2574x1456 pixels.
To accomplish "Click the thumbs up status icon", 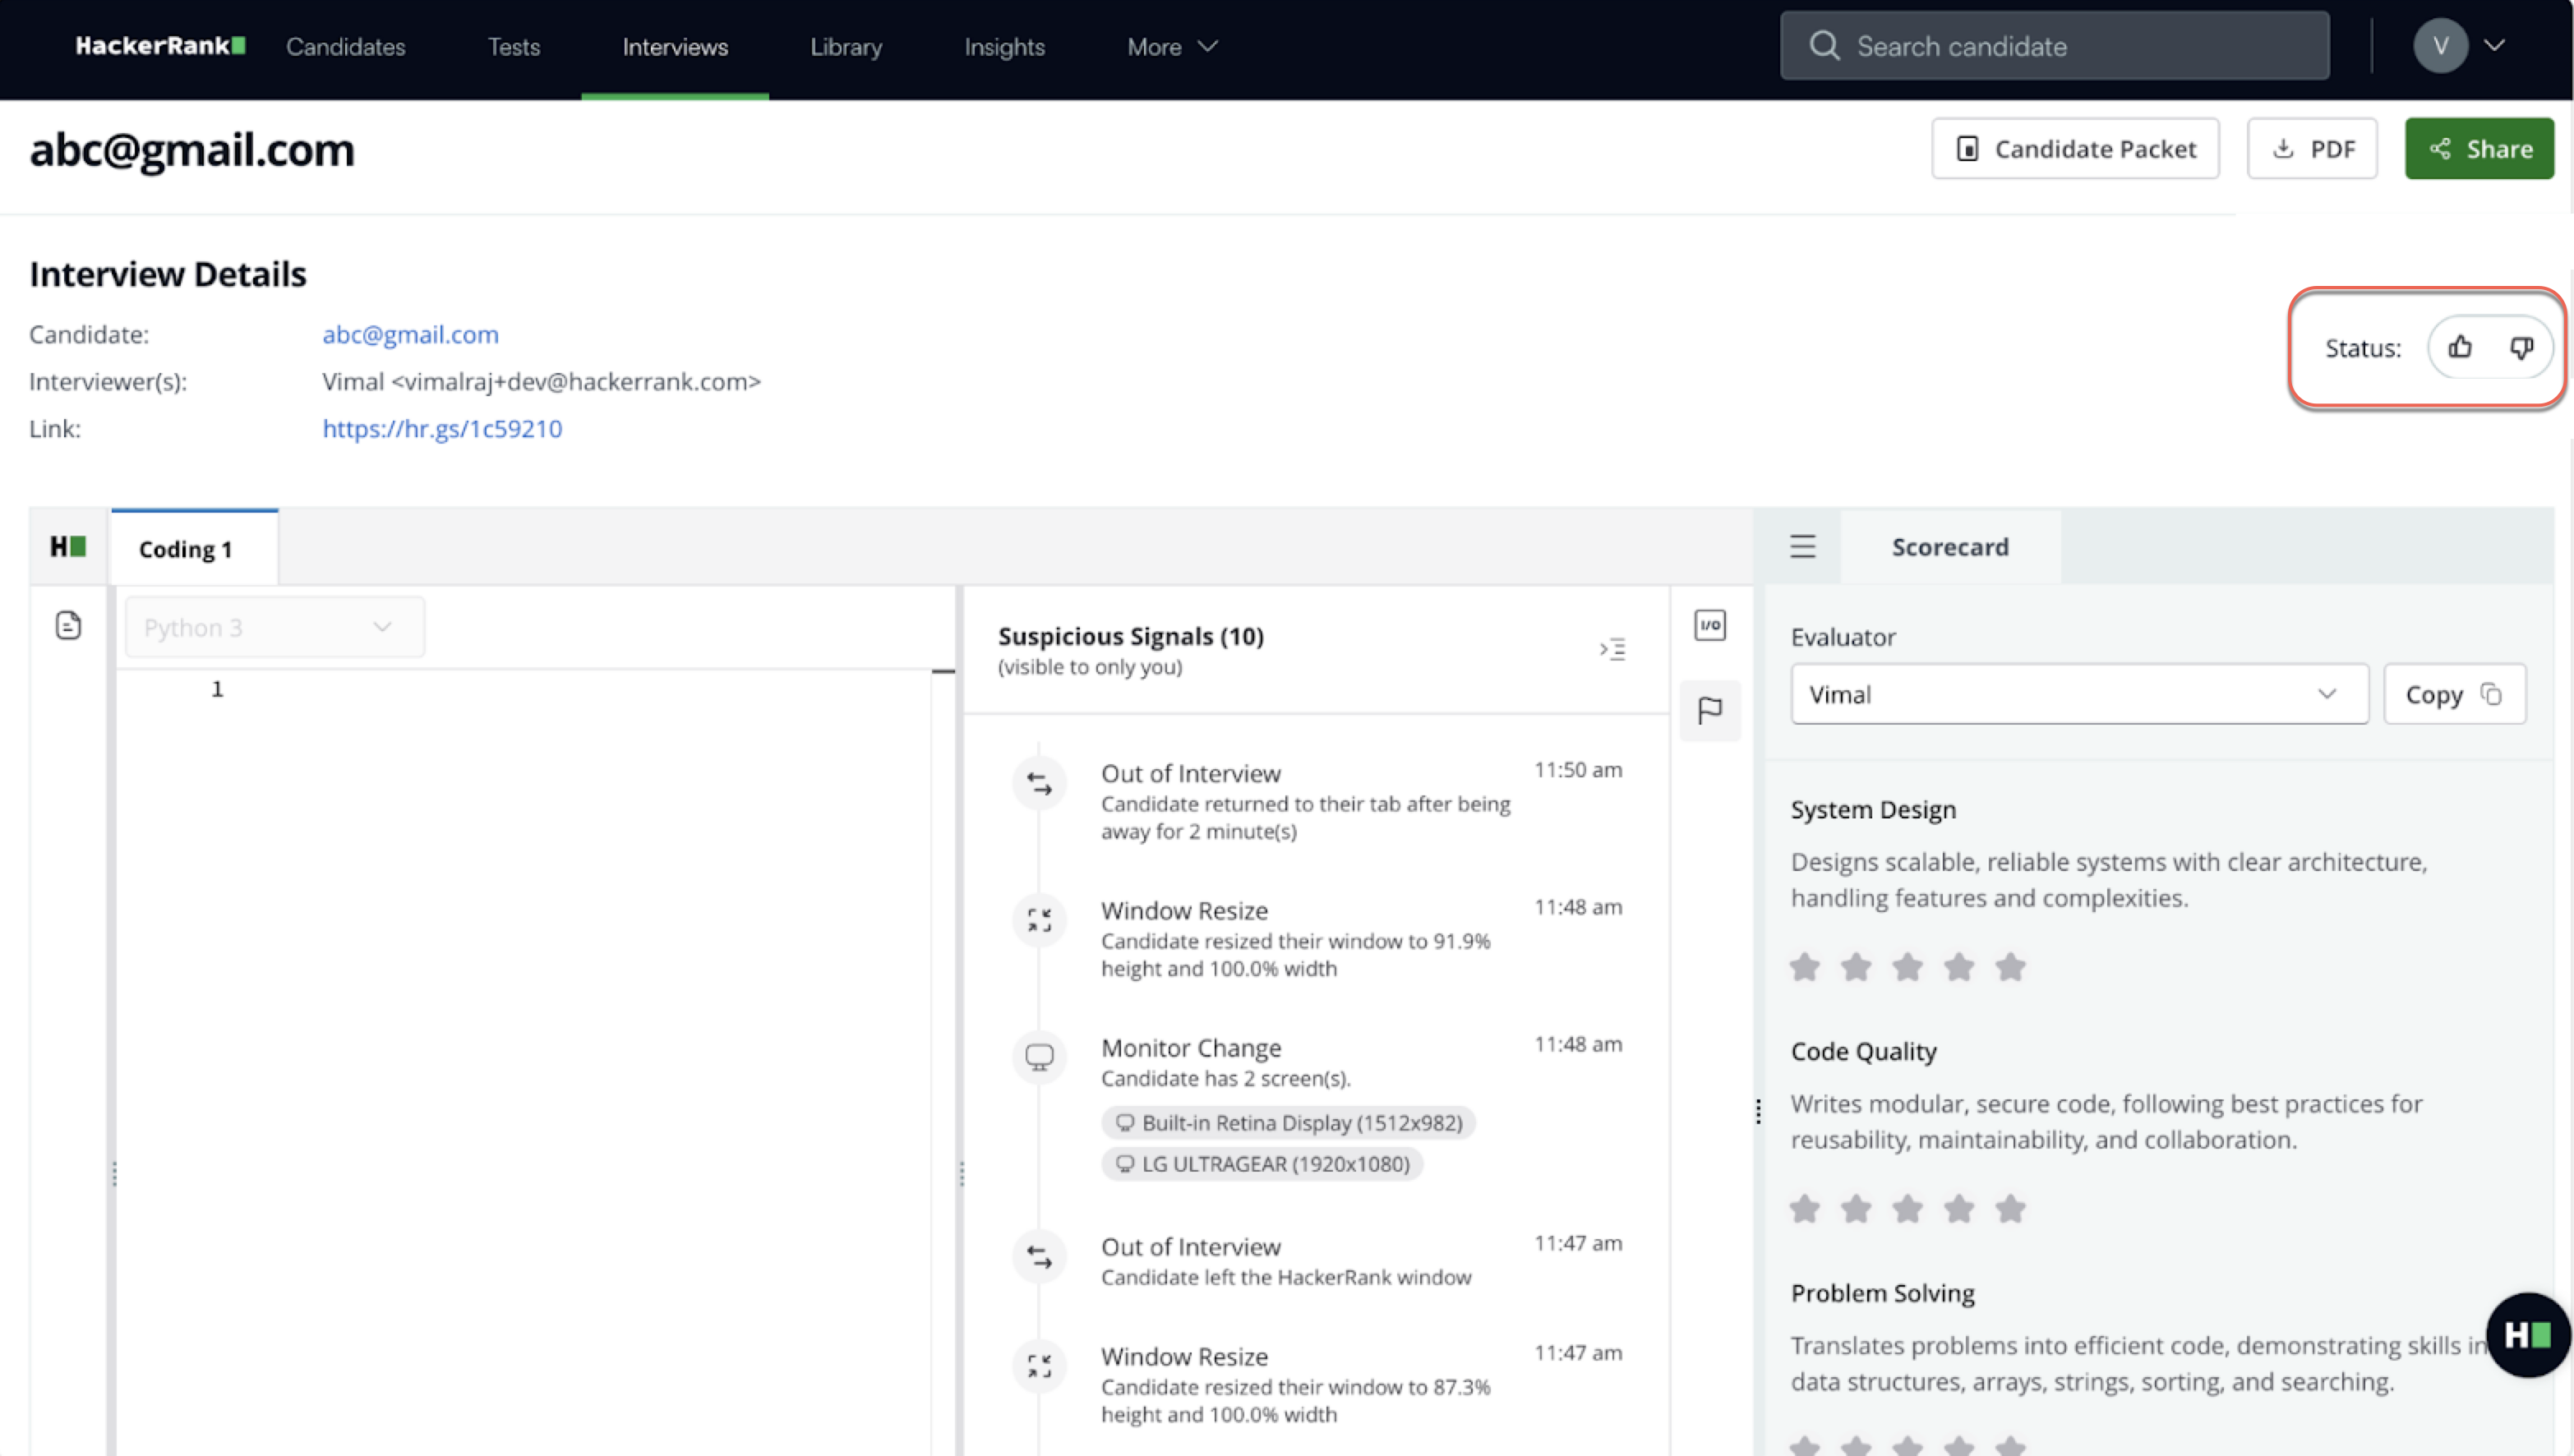I will click(2458, 347).
